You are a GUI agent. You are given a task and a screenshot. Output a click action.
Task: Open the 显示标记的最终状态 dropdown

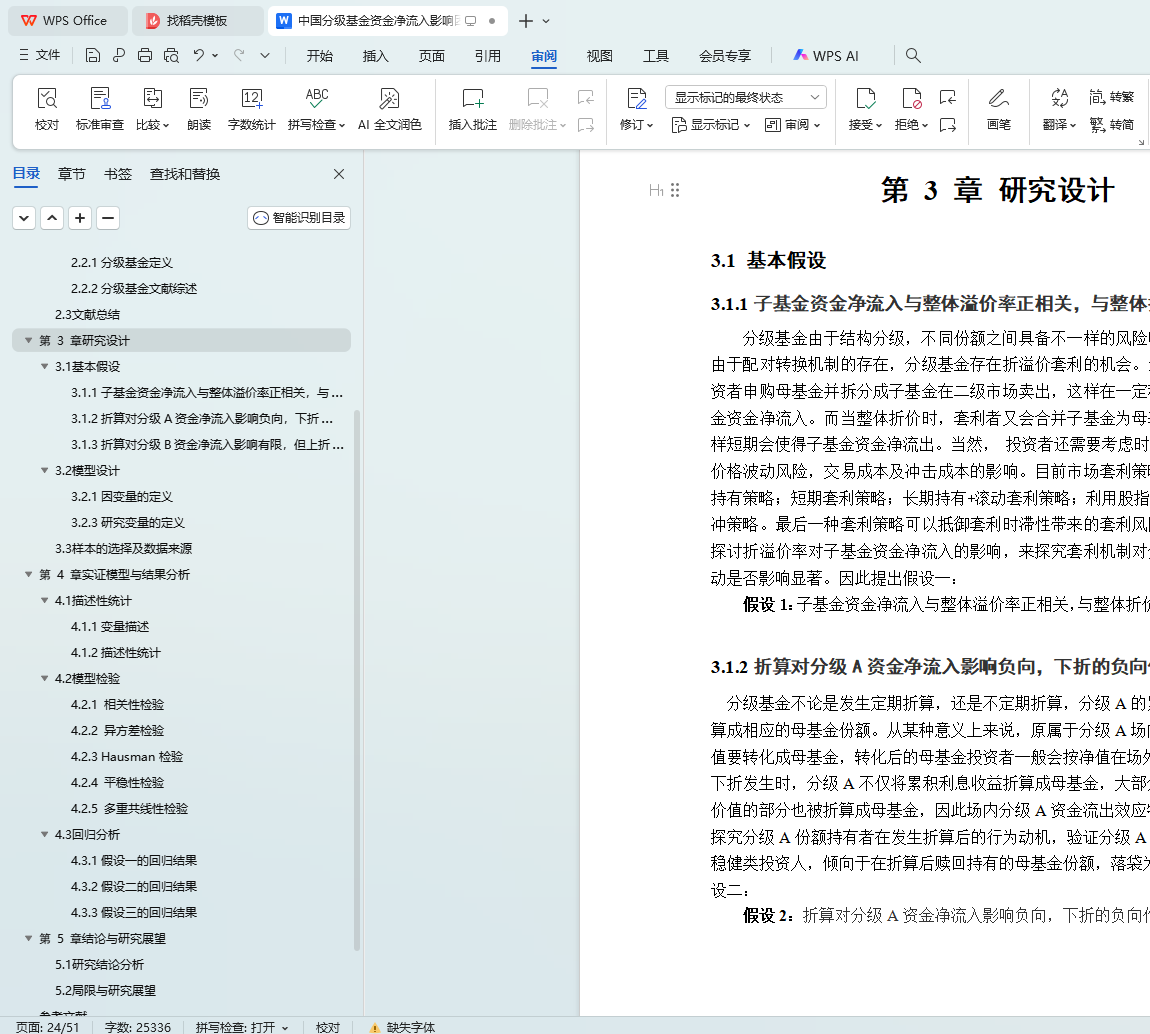745,97
